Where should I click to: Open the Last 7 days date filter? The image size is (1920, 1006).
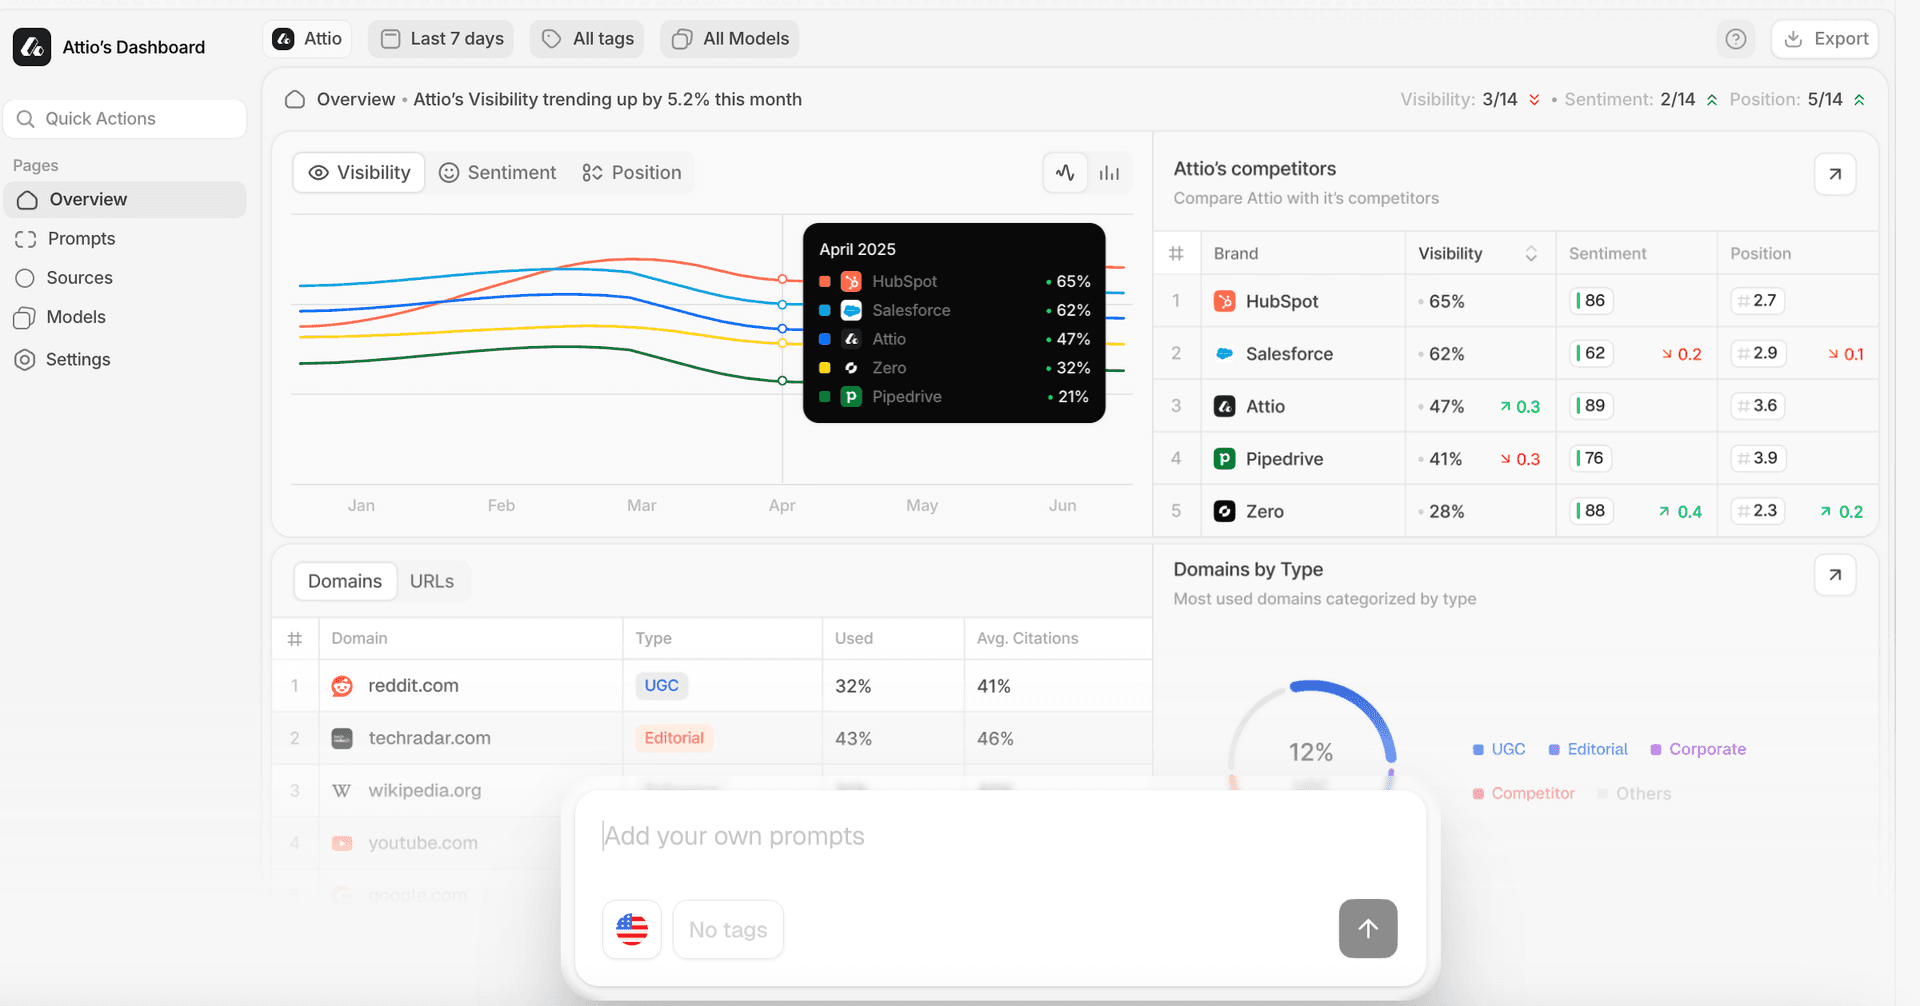pos(442,39)
